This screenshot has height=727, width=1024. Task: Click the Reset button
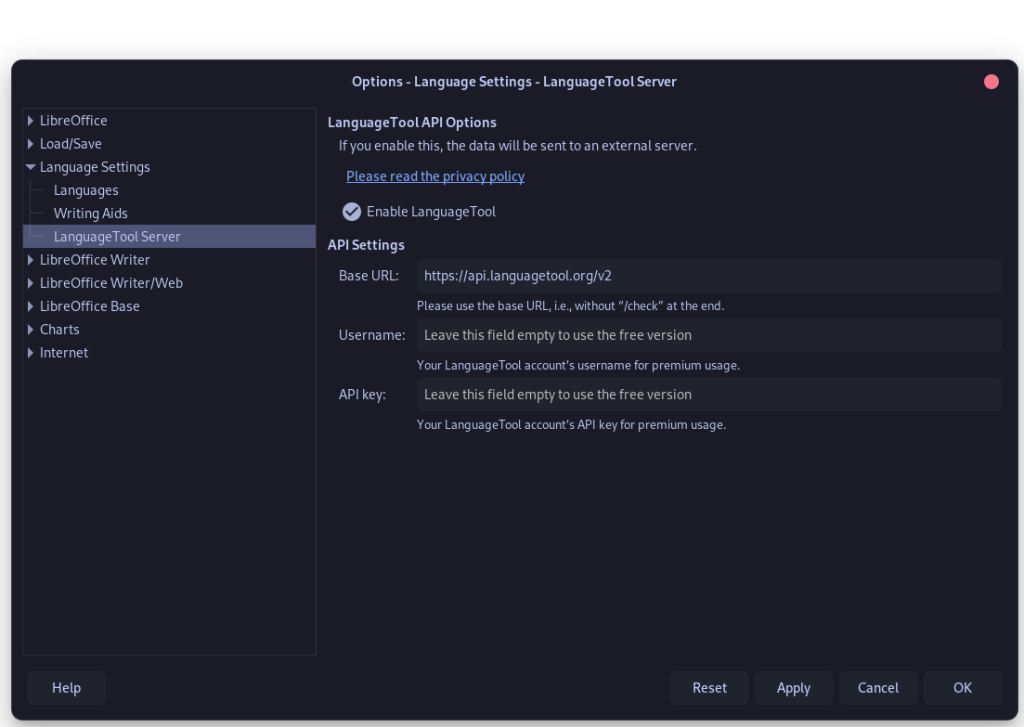(709, 688)
